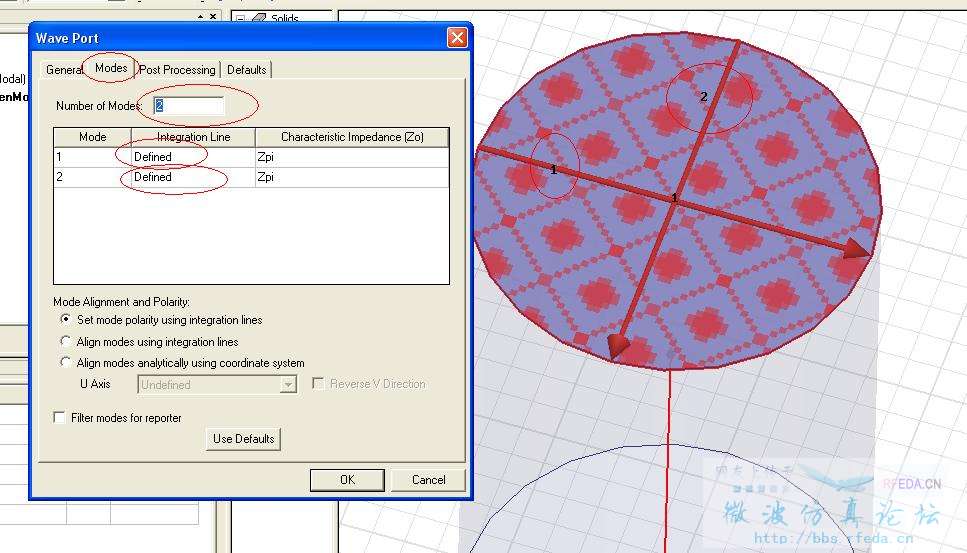The image size is (967, 553).
Task: Open the Post Processing tab
Action: click(177, 70)
